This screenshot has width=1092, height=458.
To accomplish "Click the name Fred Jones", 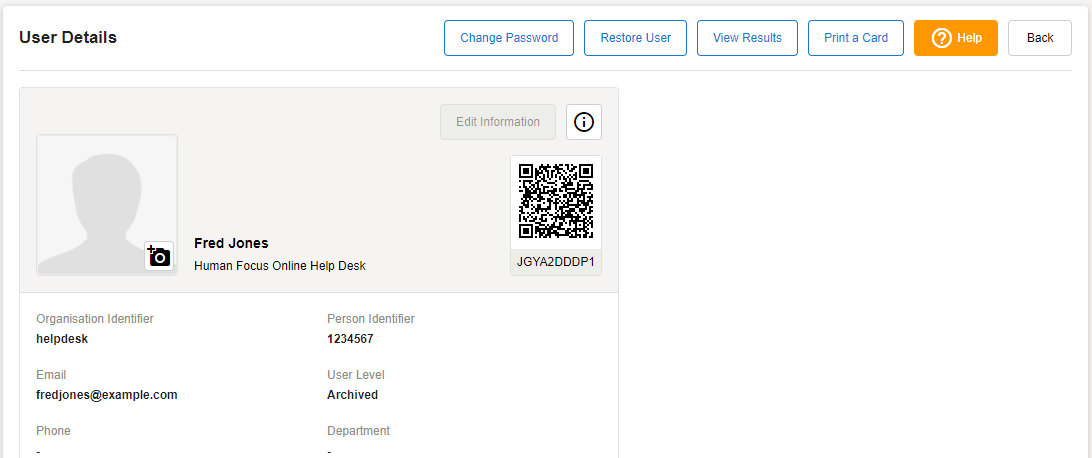I will click(231, 243).
